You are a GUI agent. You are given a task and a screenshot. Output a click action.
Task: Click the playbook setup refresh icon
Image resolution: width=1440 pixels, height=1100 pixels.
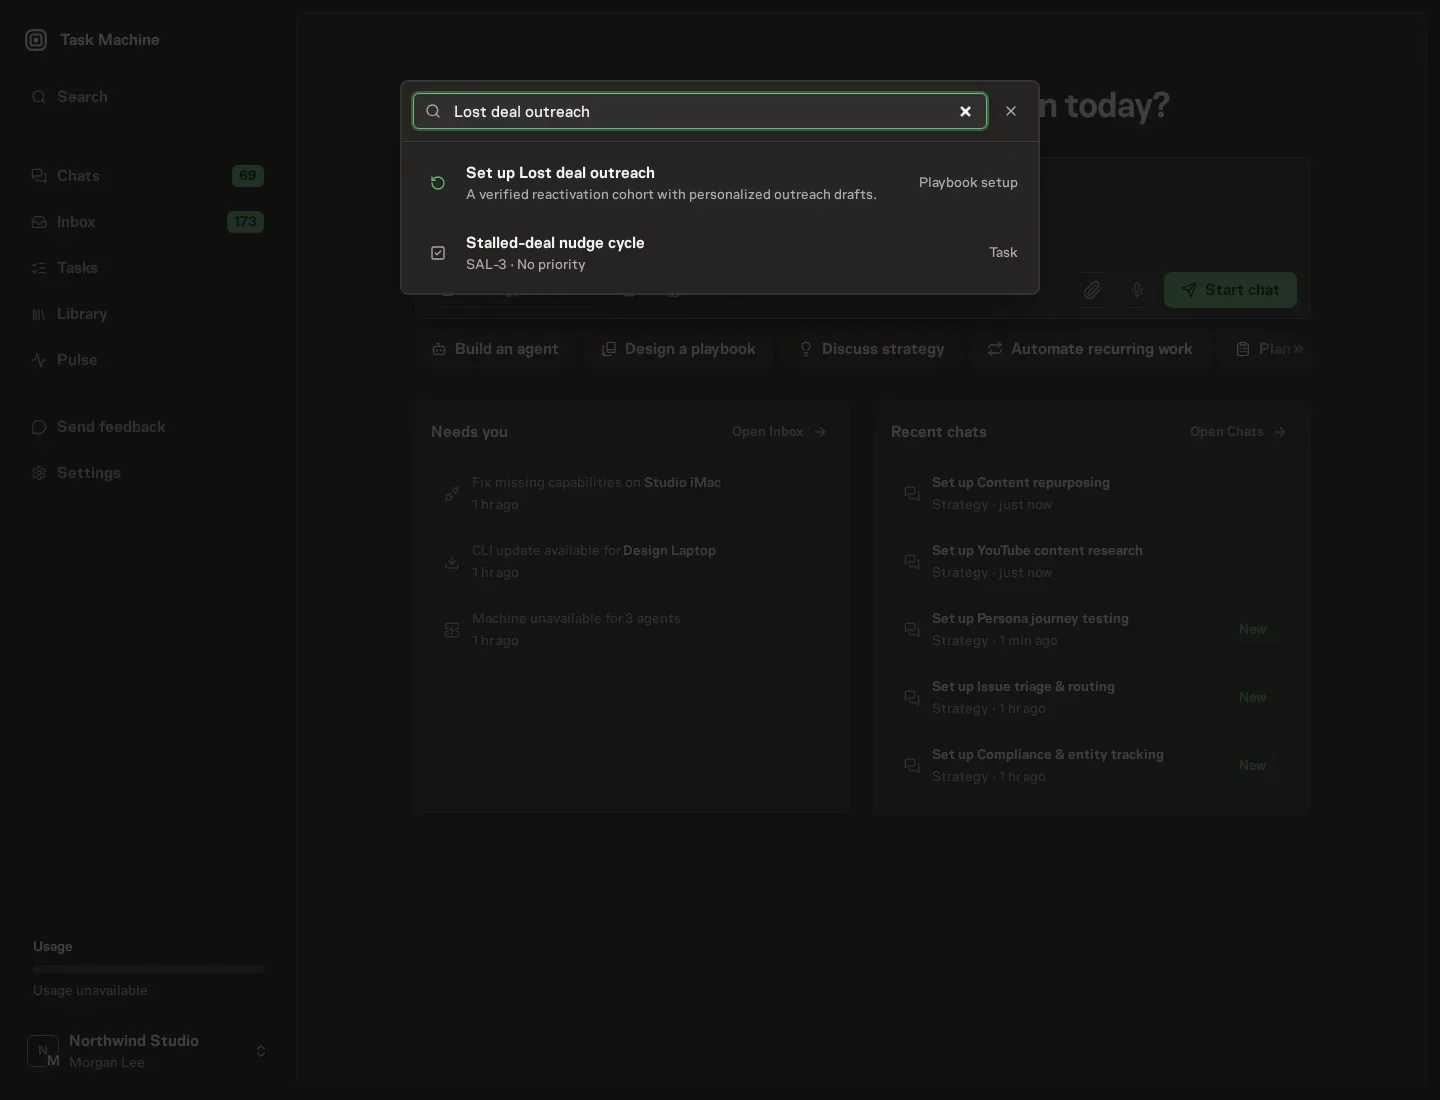point(438,183)
